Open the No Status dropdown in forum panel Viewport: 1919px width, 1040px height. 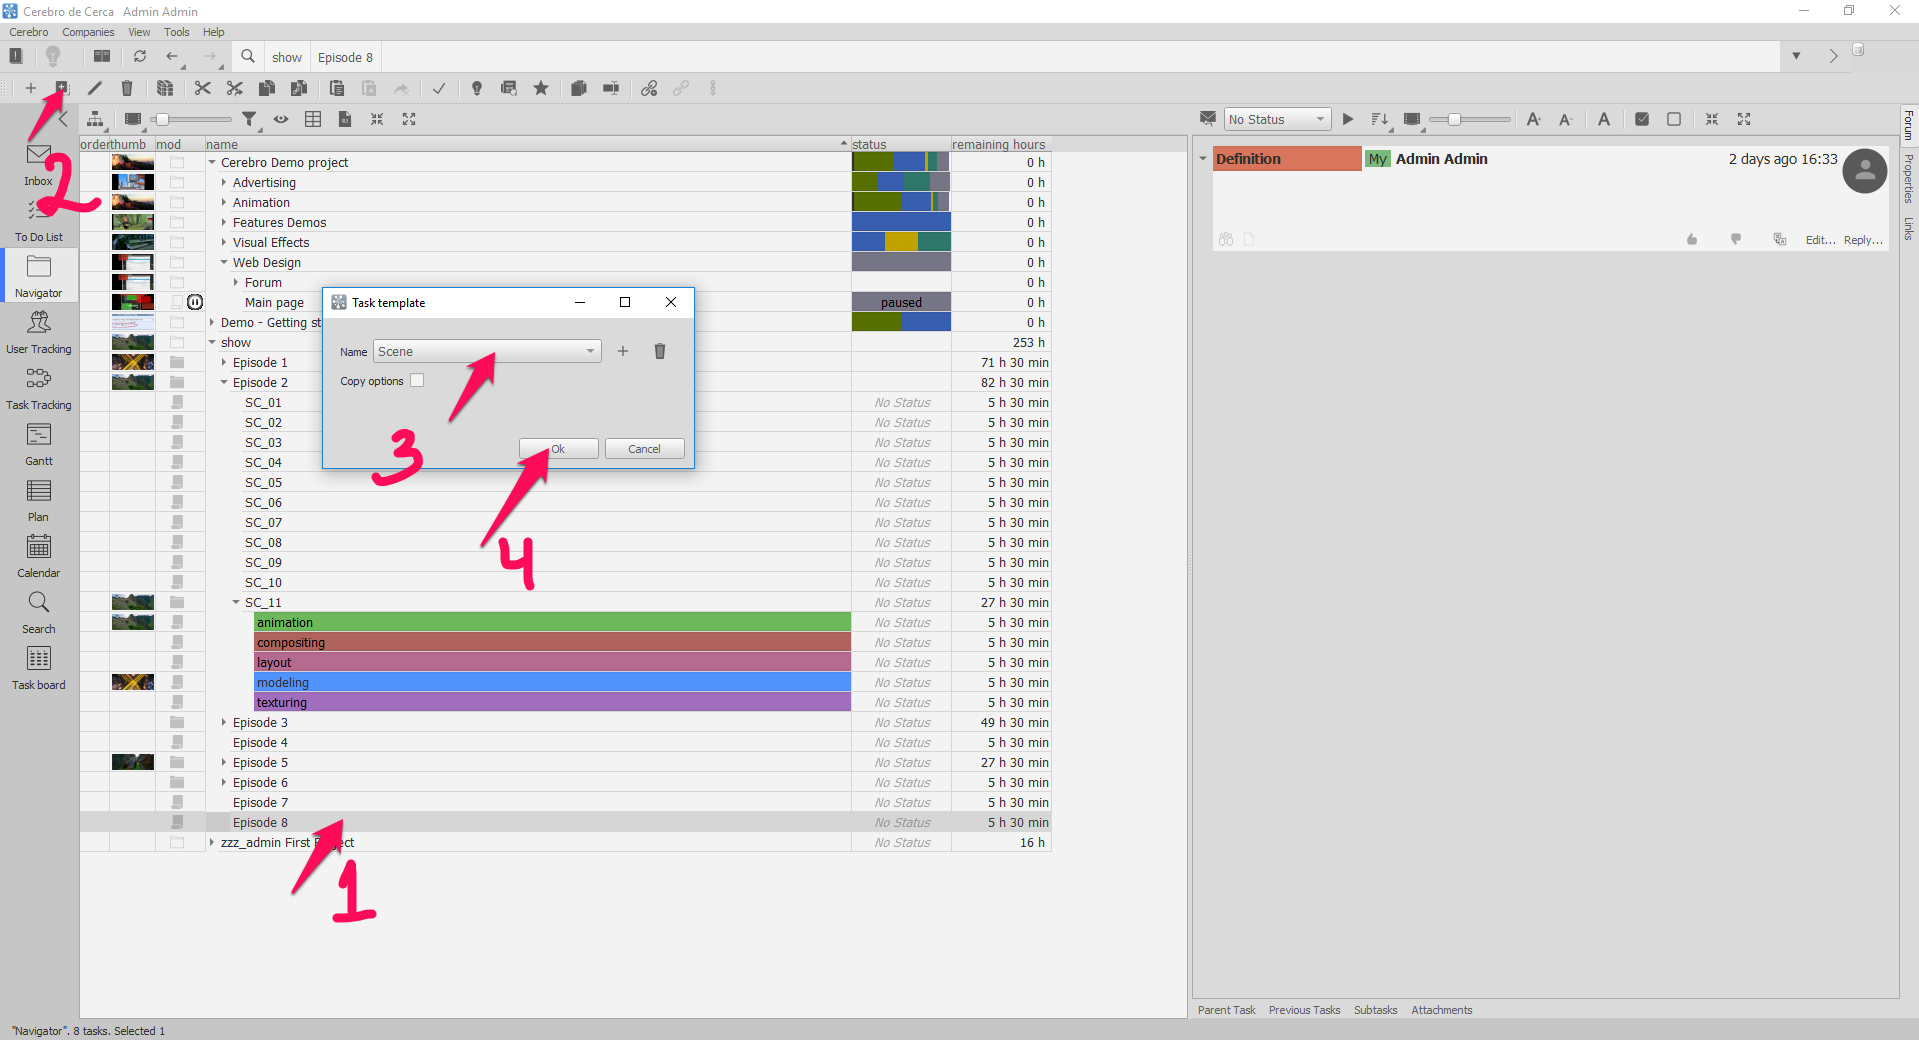[1278, 119]
